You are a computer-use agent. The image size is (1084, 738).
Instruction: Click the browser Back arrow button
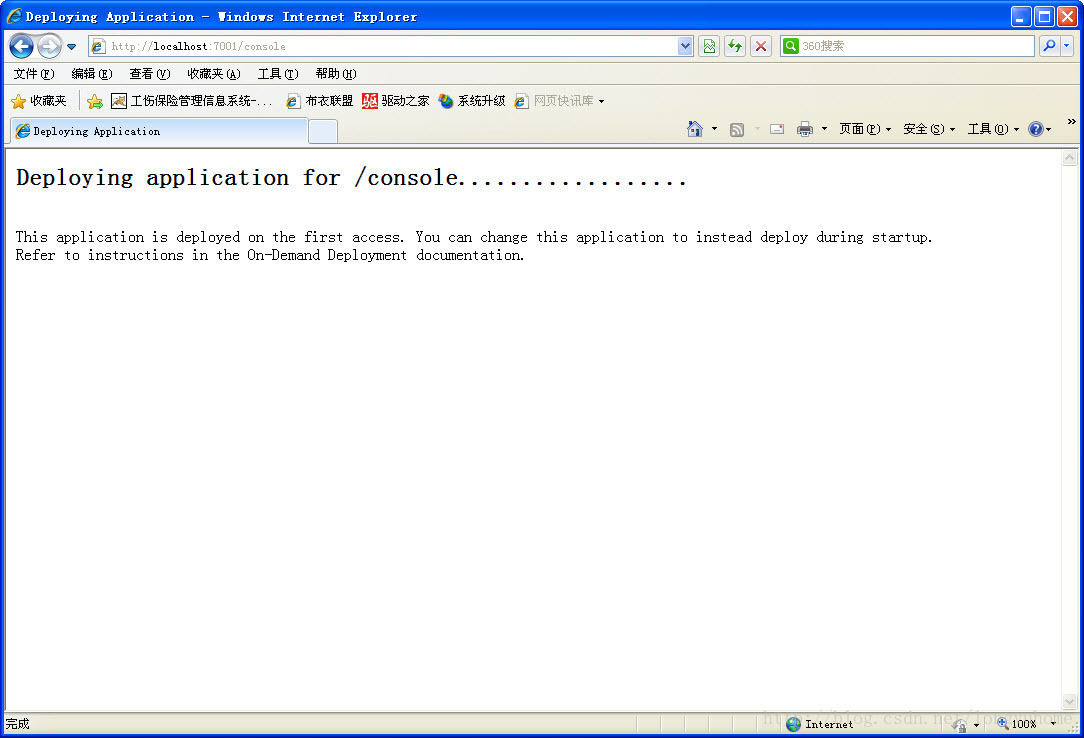[21, 46]
